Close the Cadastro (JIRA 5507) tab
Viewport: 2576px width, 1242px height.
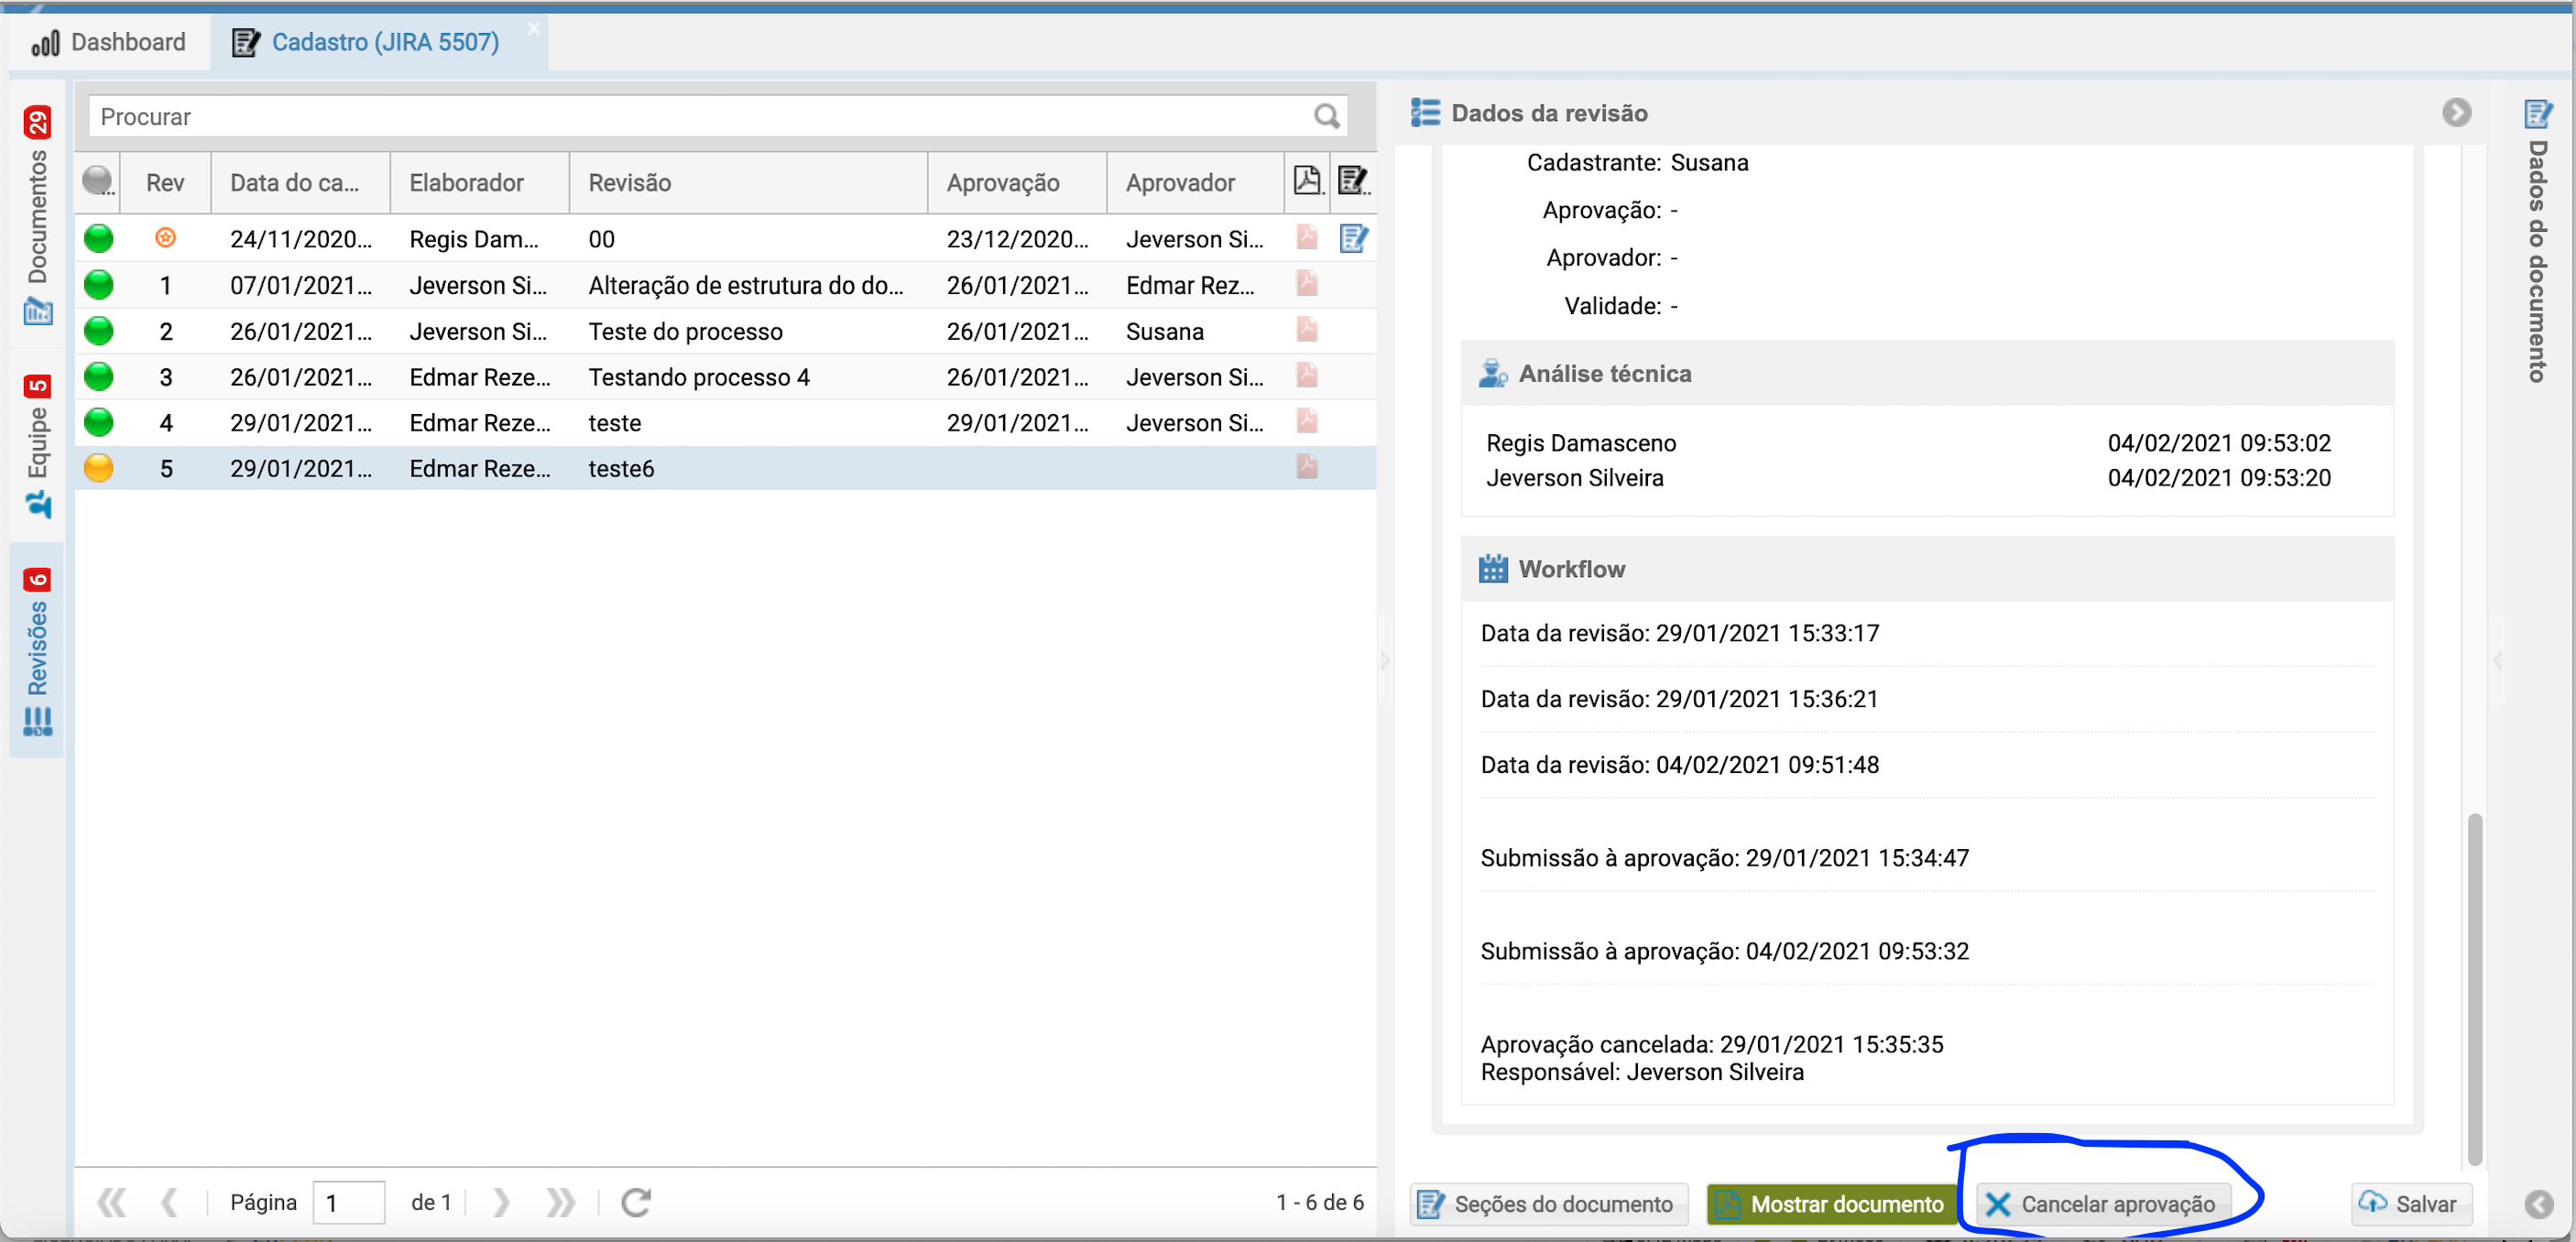click(x=533, y=28)
